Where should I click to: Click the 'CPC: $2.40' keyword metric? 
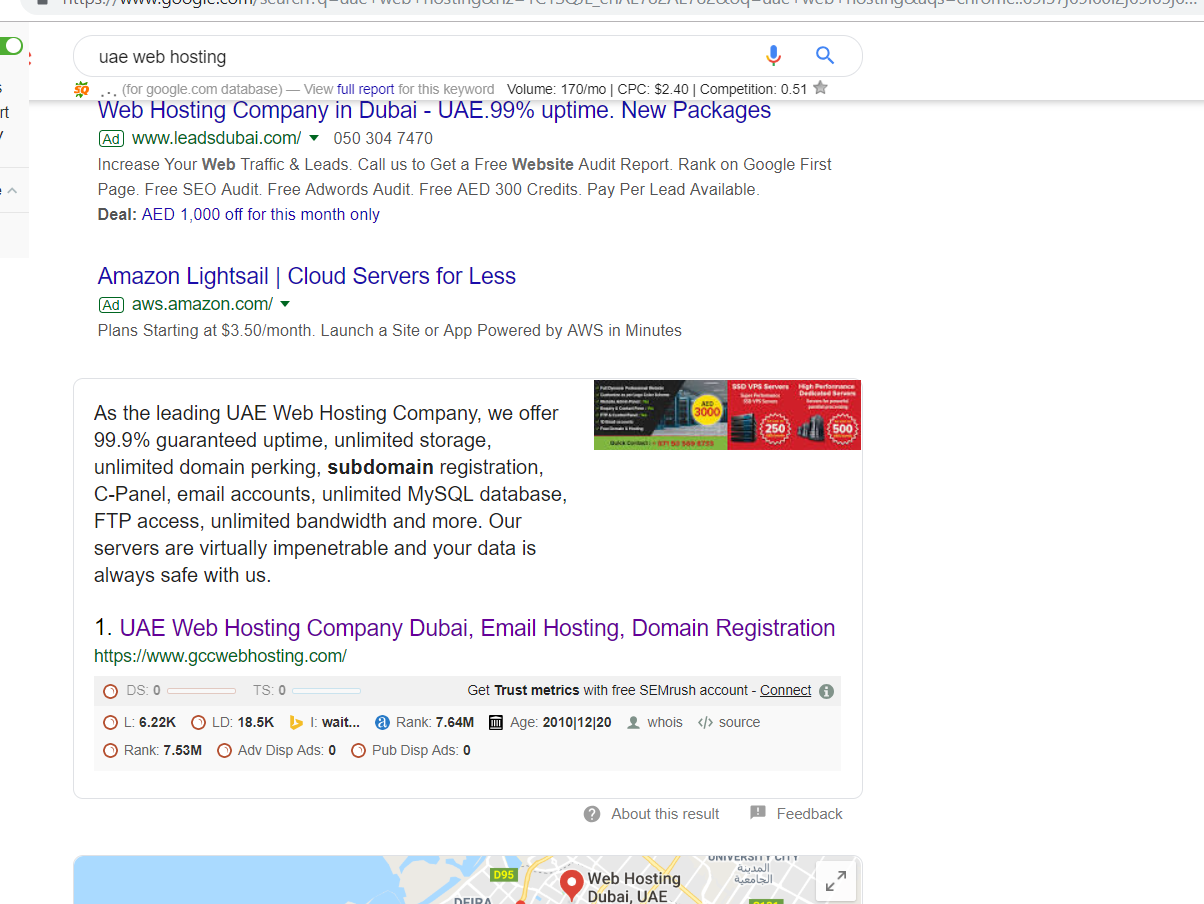click(x=653, y=89)
